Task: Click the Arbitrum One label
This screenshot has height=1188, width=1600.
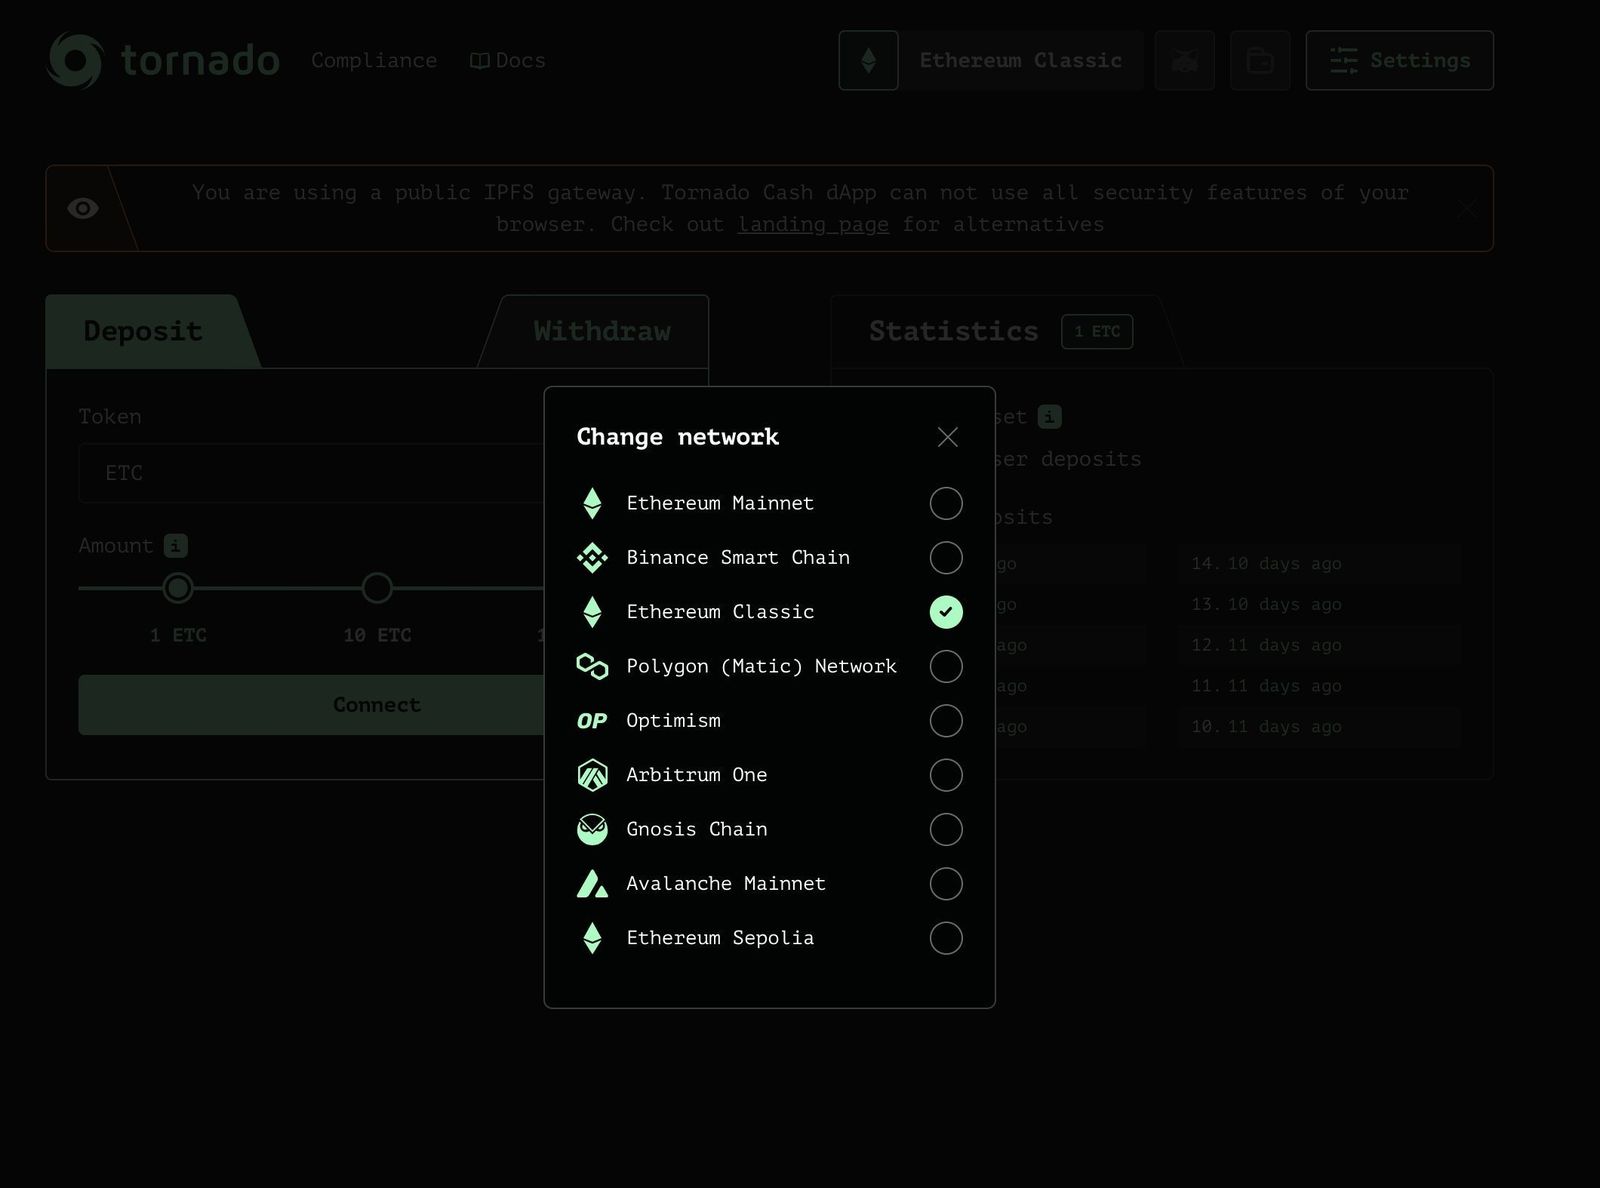Action: pos(696,775)
